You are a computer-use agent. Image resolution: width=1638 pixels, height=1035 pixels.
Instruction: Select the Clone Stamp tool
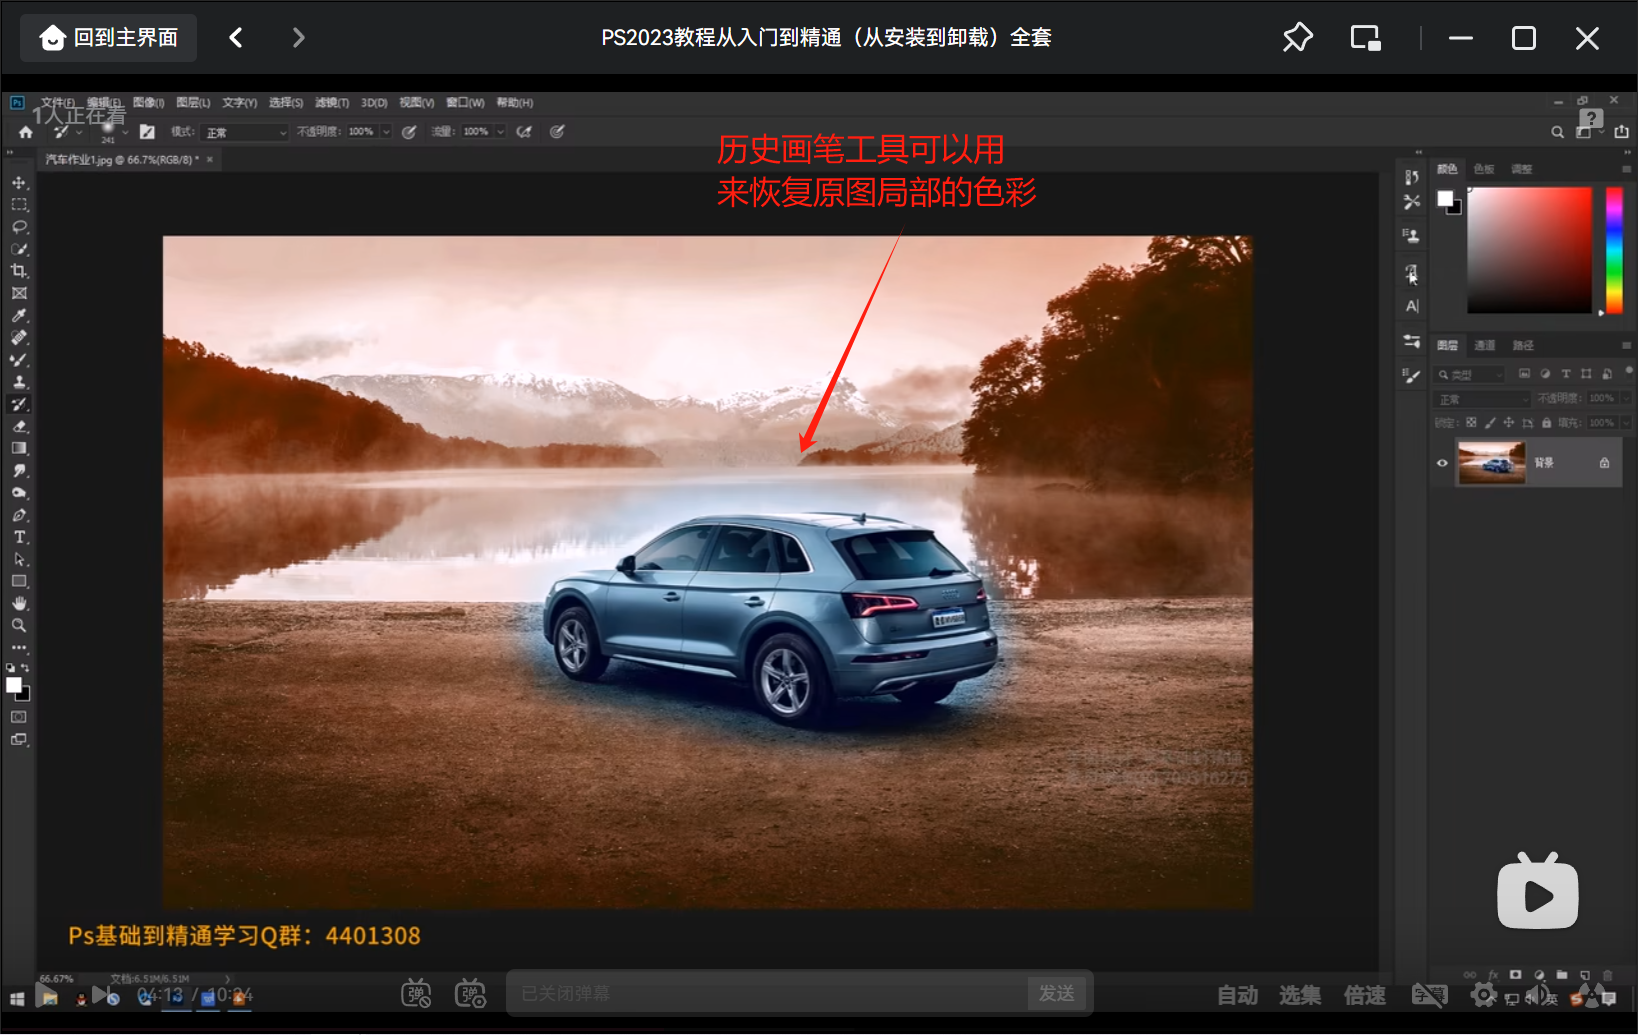pyautogui.click(x=19, y=382)
